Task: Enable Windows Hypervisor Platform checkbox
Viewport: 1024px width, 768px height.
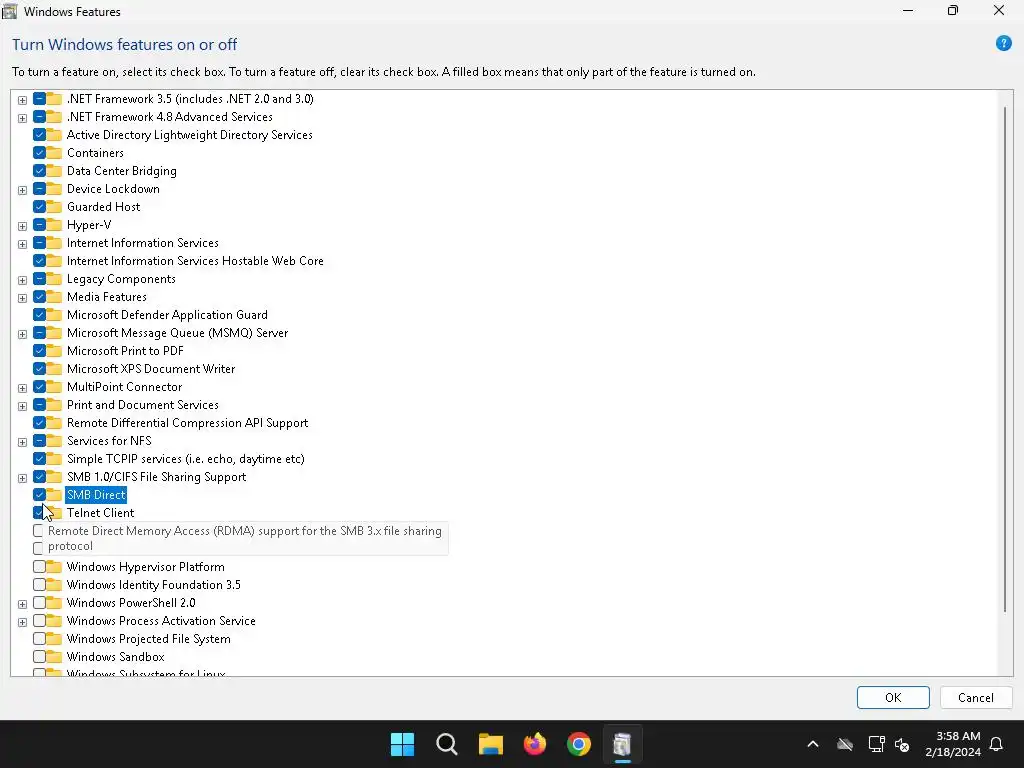Action: point(39,567)
